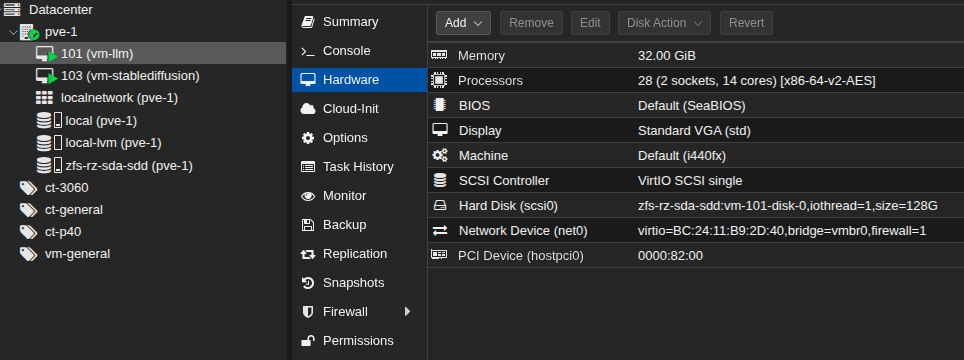Click the localnetwork (pve-1) grid icon
The height and width of the screenshot is (360, 964).
[44, 98]
